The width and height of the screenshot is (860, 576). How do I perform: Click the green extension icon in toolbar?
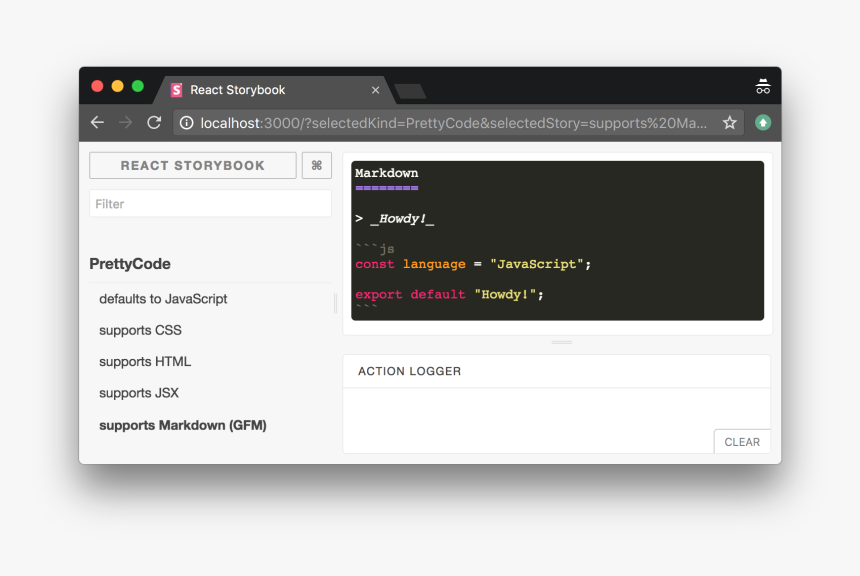tap(763, 122)
